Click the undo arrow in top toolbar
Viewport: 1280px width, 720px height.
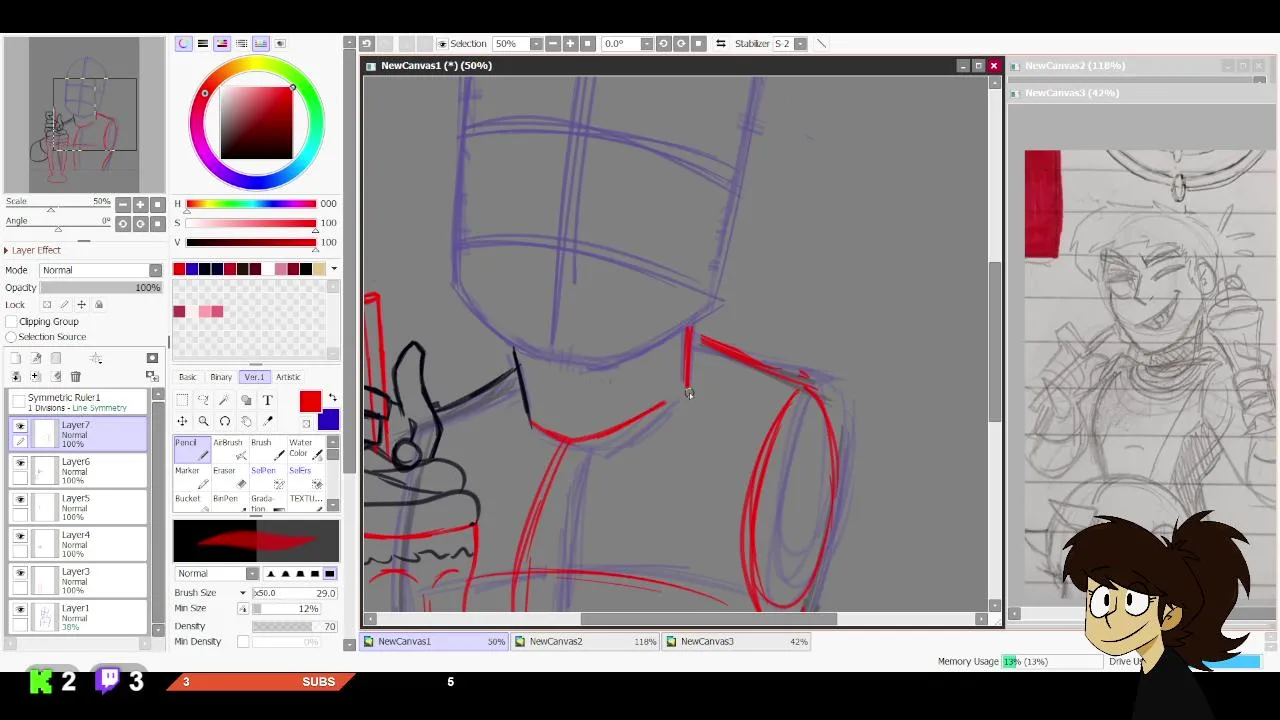click(367, 43)
